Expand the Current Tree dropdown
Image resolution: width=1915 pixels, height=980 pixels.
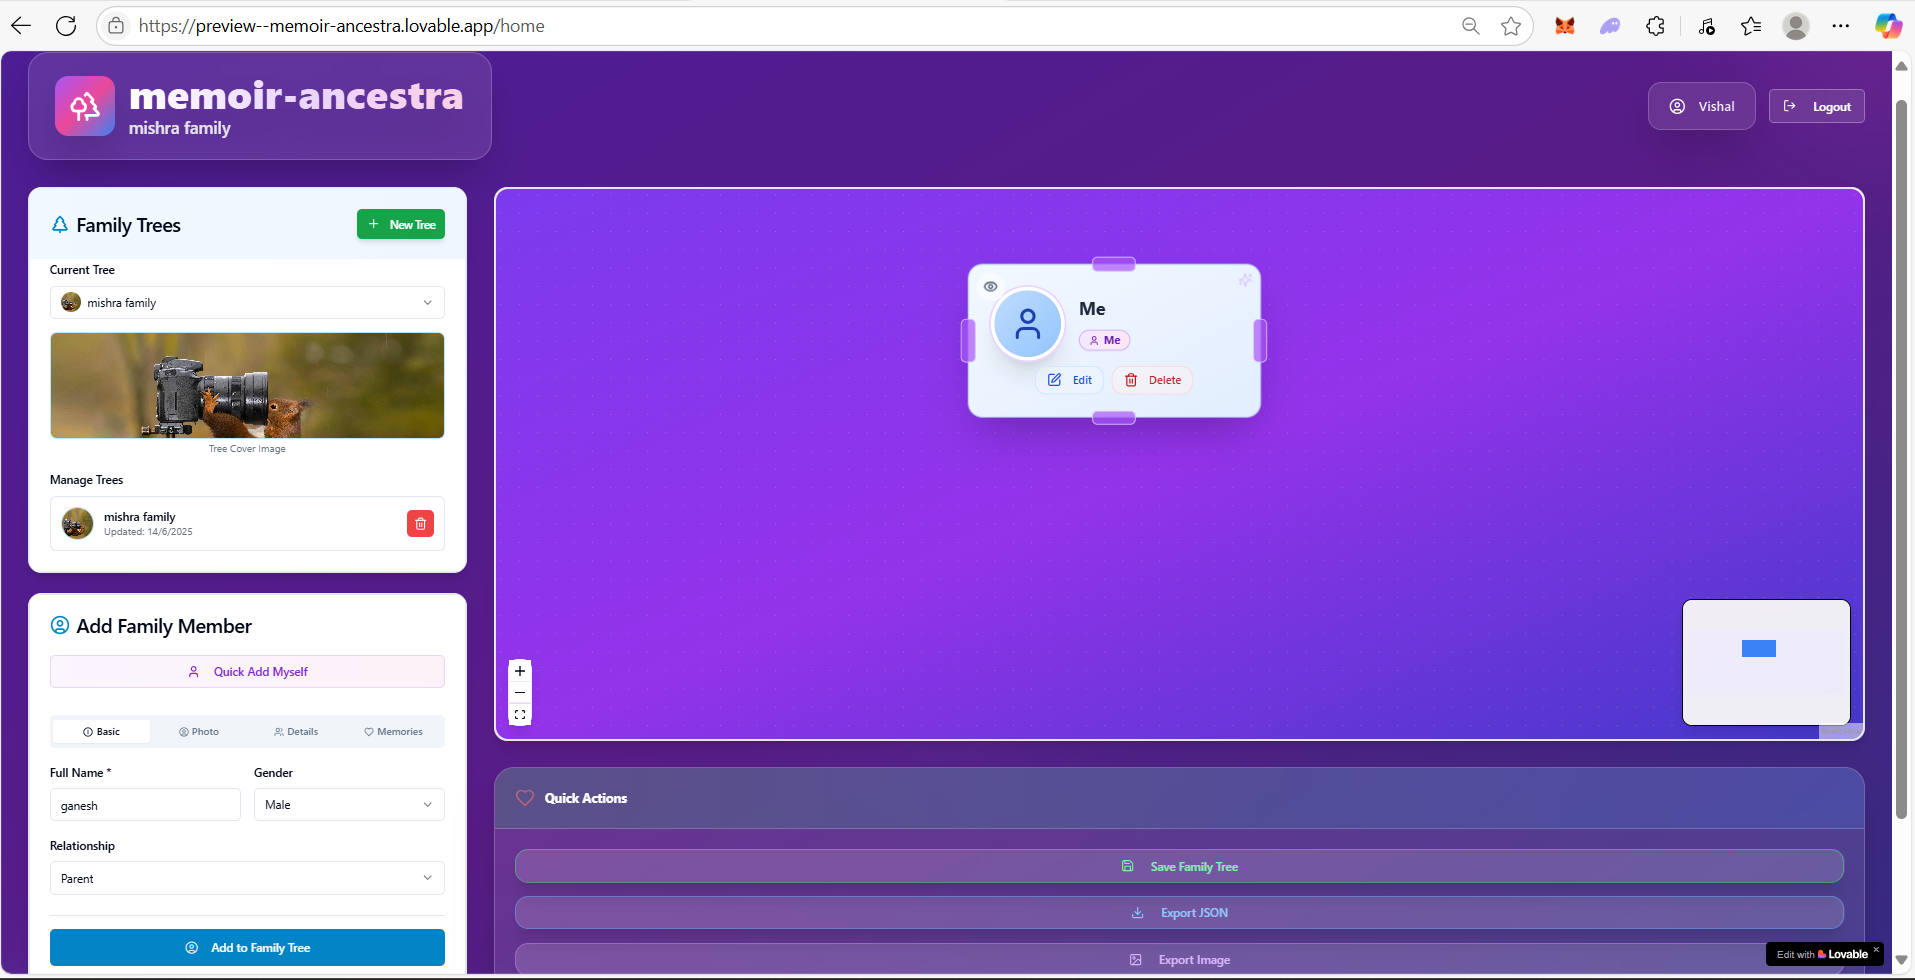pyautogui.click(x=247, y=303)
